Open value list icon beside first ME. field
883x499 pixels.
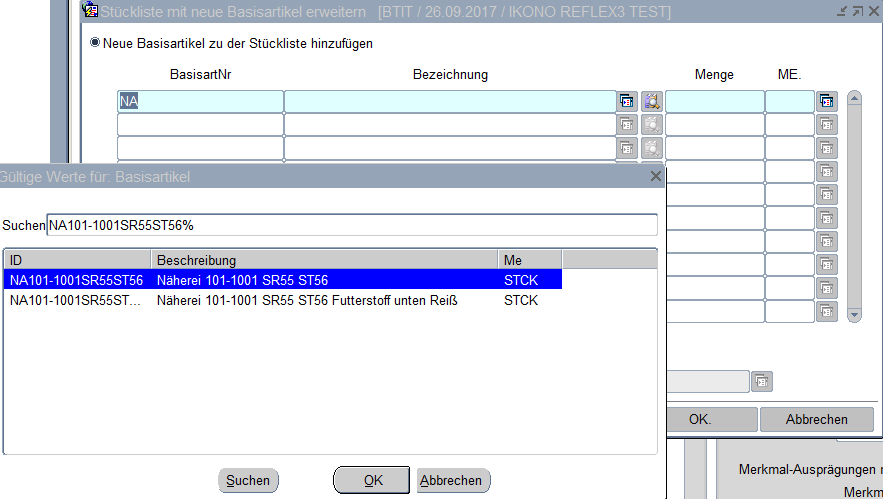(826, 101)
